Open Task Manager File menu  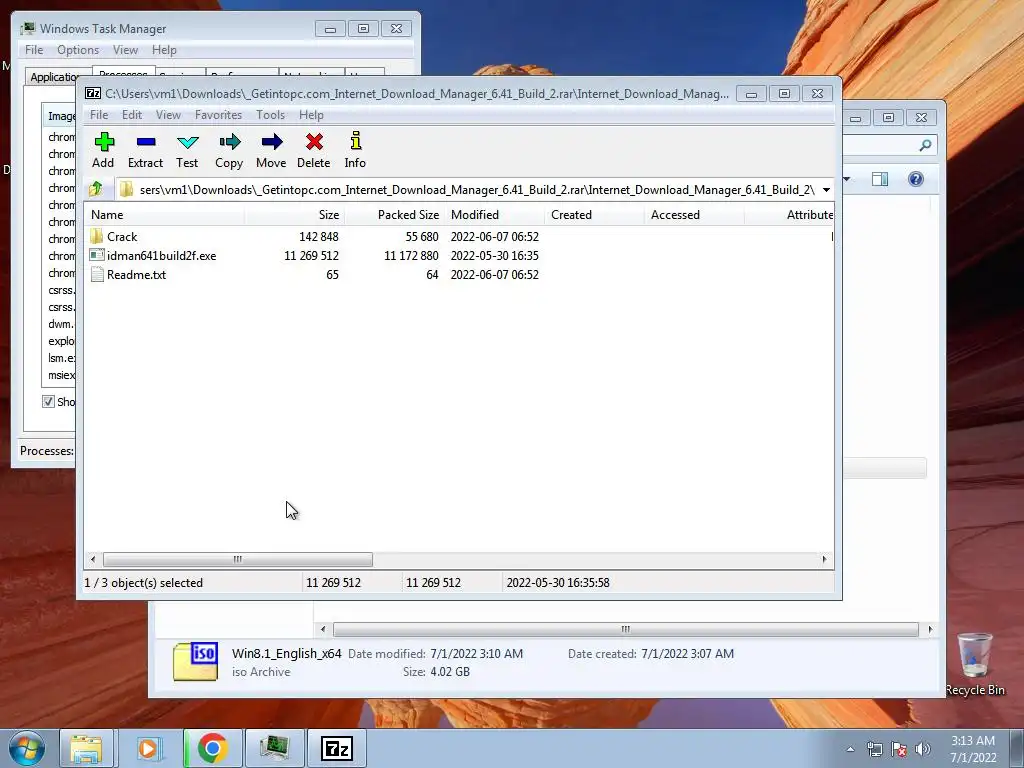pyautogui.click(x=34, y=50)
